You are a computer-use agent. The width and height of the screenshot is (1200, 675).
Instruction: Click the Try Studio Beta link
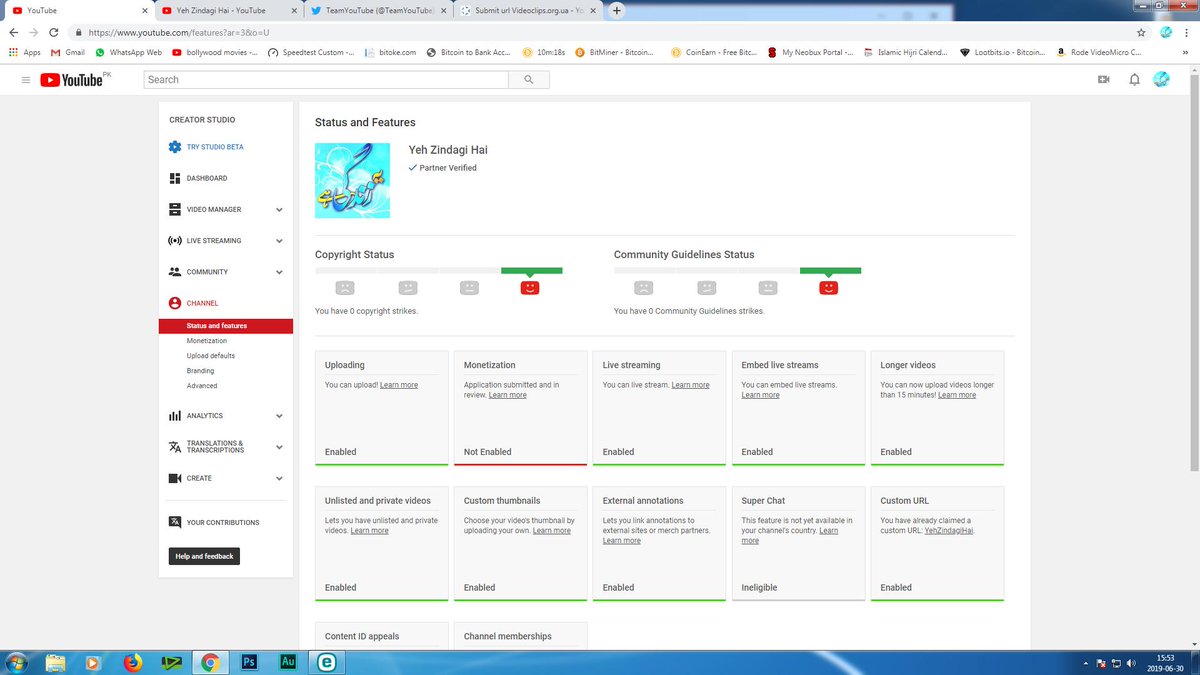(x=215, y=147)
